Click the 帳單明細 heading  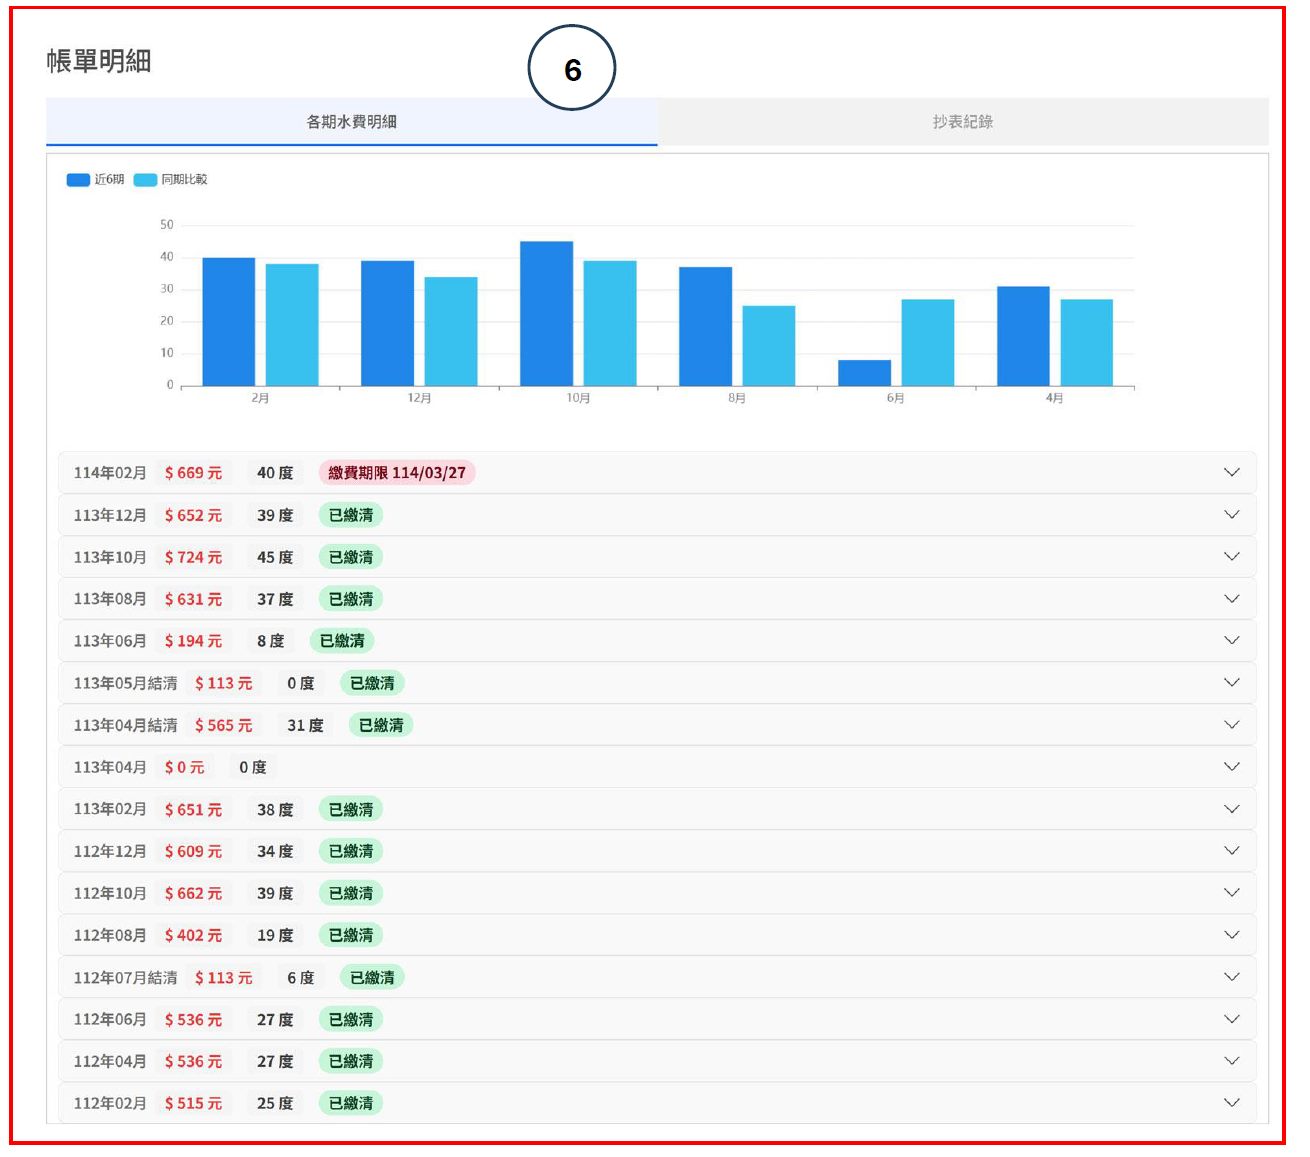(98, 61)
